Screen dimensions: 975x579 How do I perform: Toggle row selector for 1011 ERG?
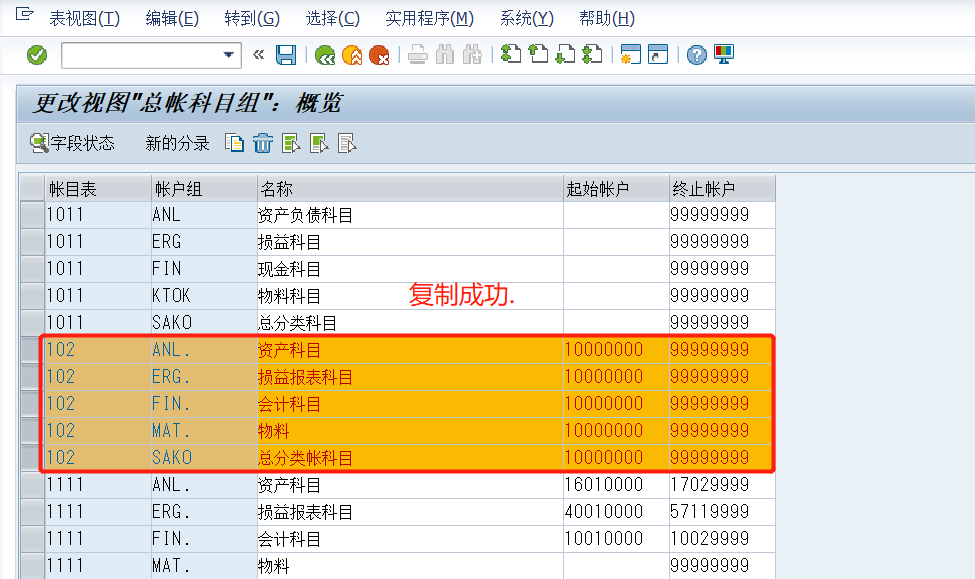tap(32, 242)
